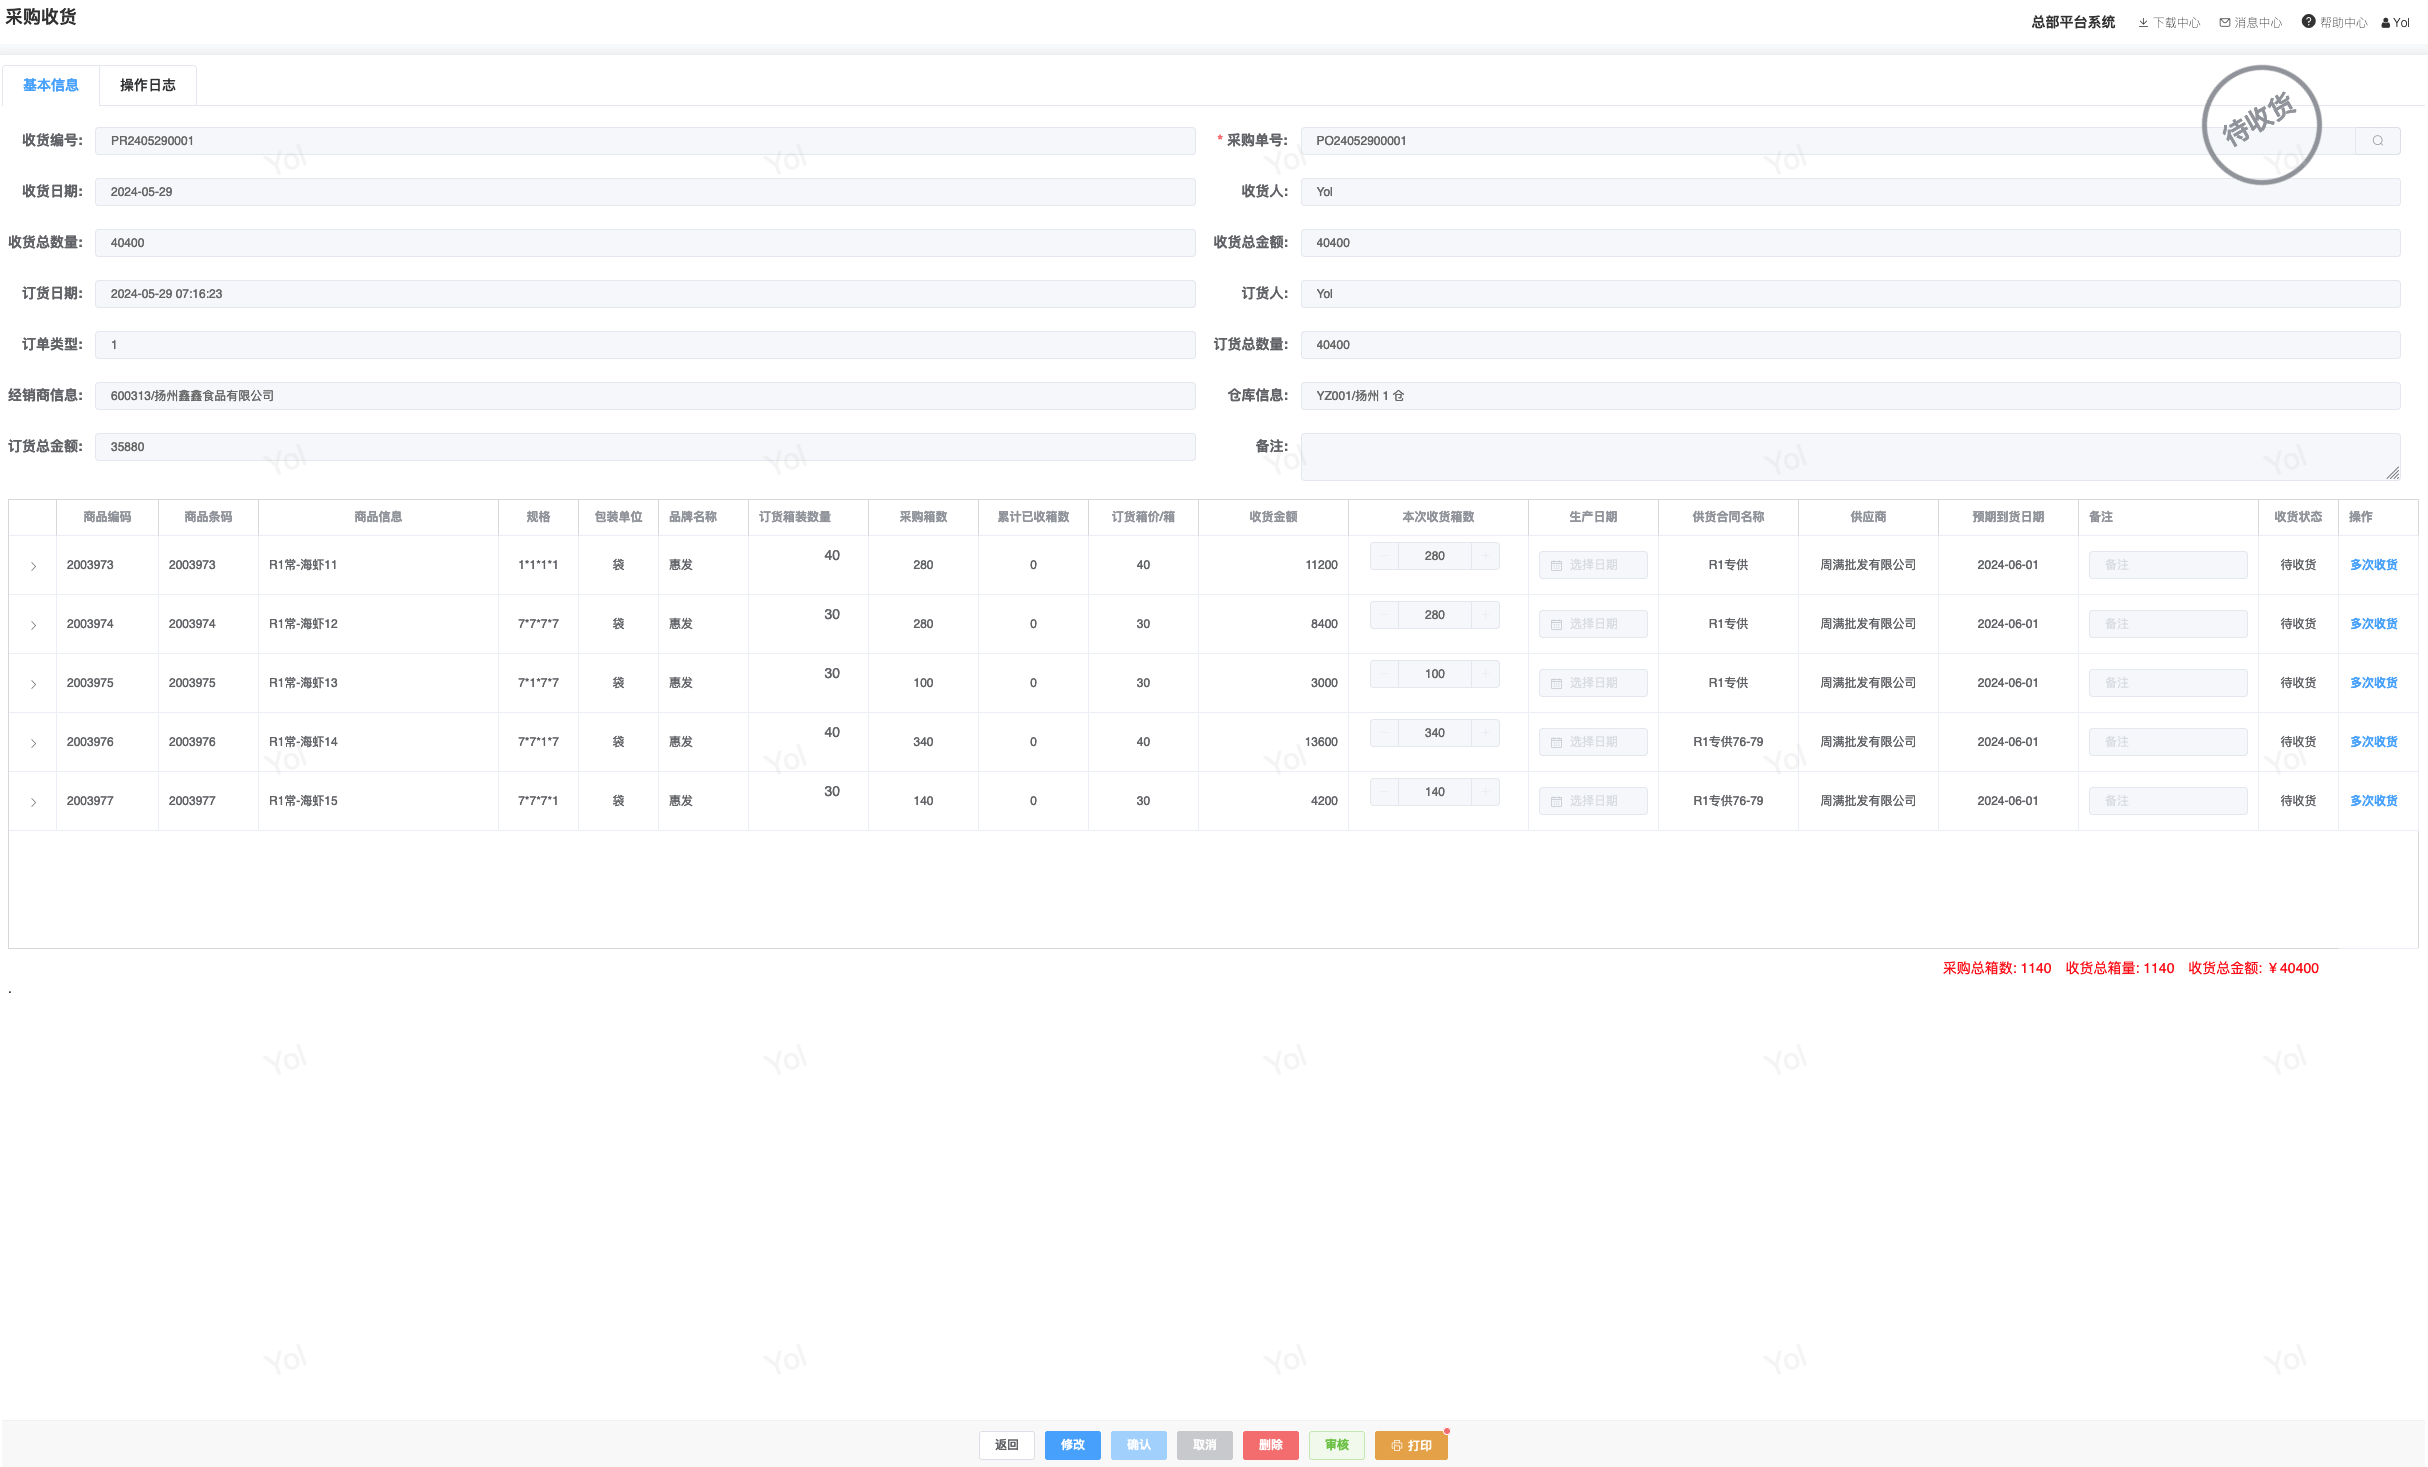Increase receive quantity for product 2003973
This screenshot has width=2428, height=1467.
pos(1485,556)
